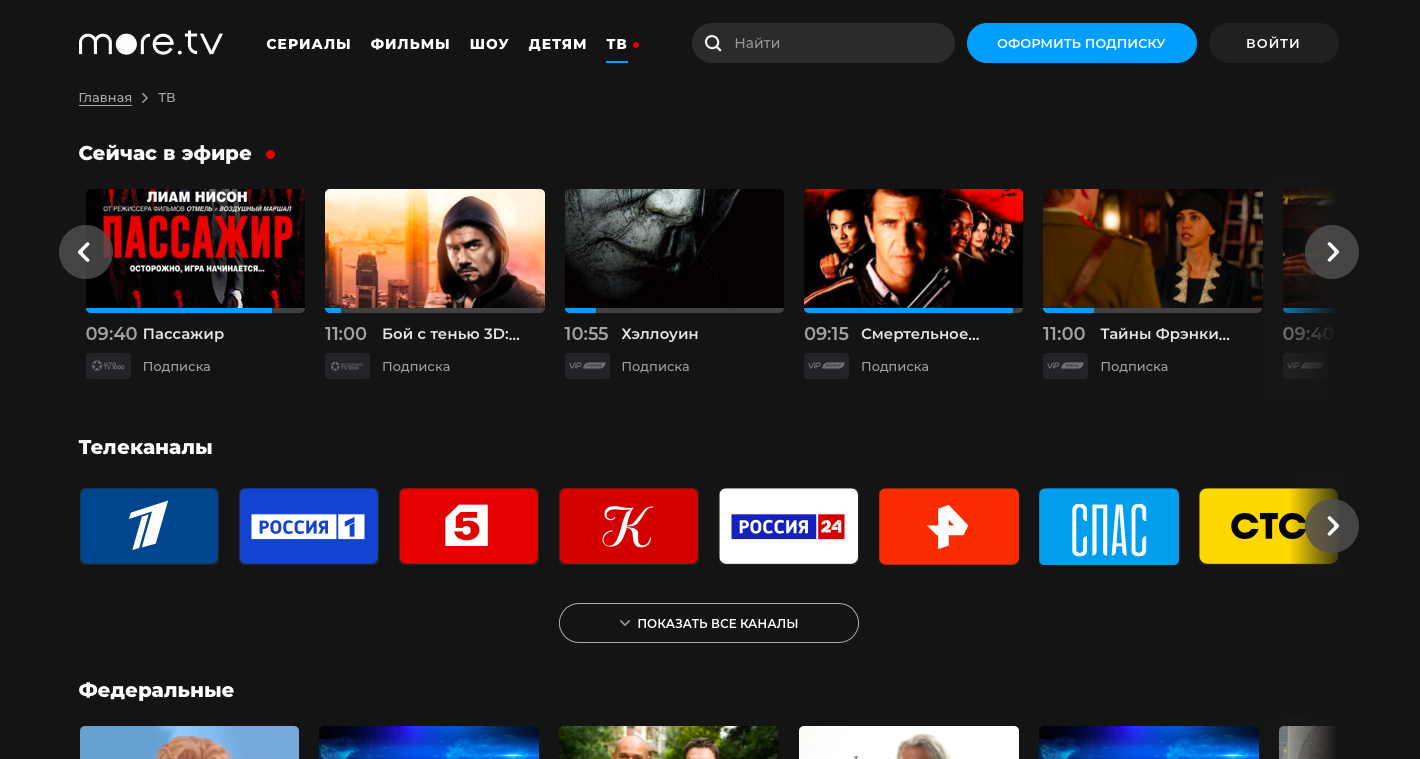Open the РЕН ТВ channel tile

[x=949, y=526]
